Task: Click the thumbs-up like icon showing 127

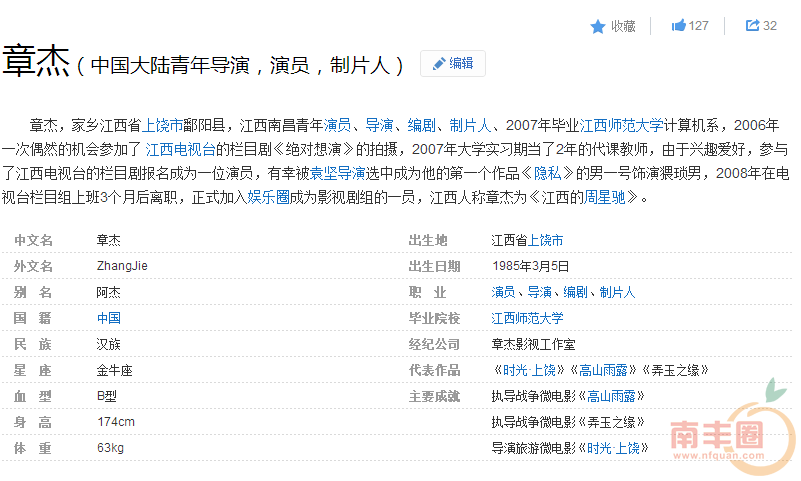Action: pyautogui.click(x=678, y=25)
